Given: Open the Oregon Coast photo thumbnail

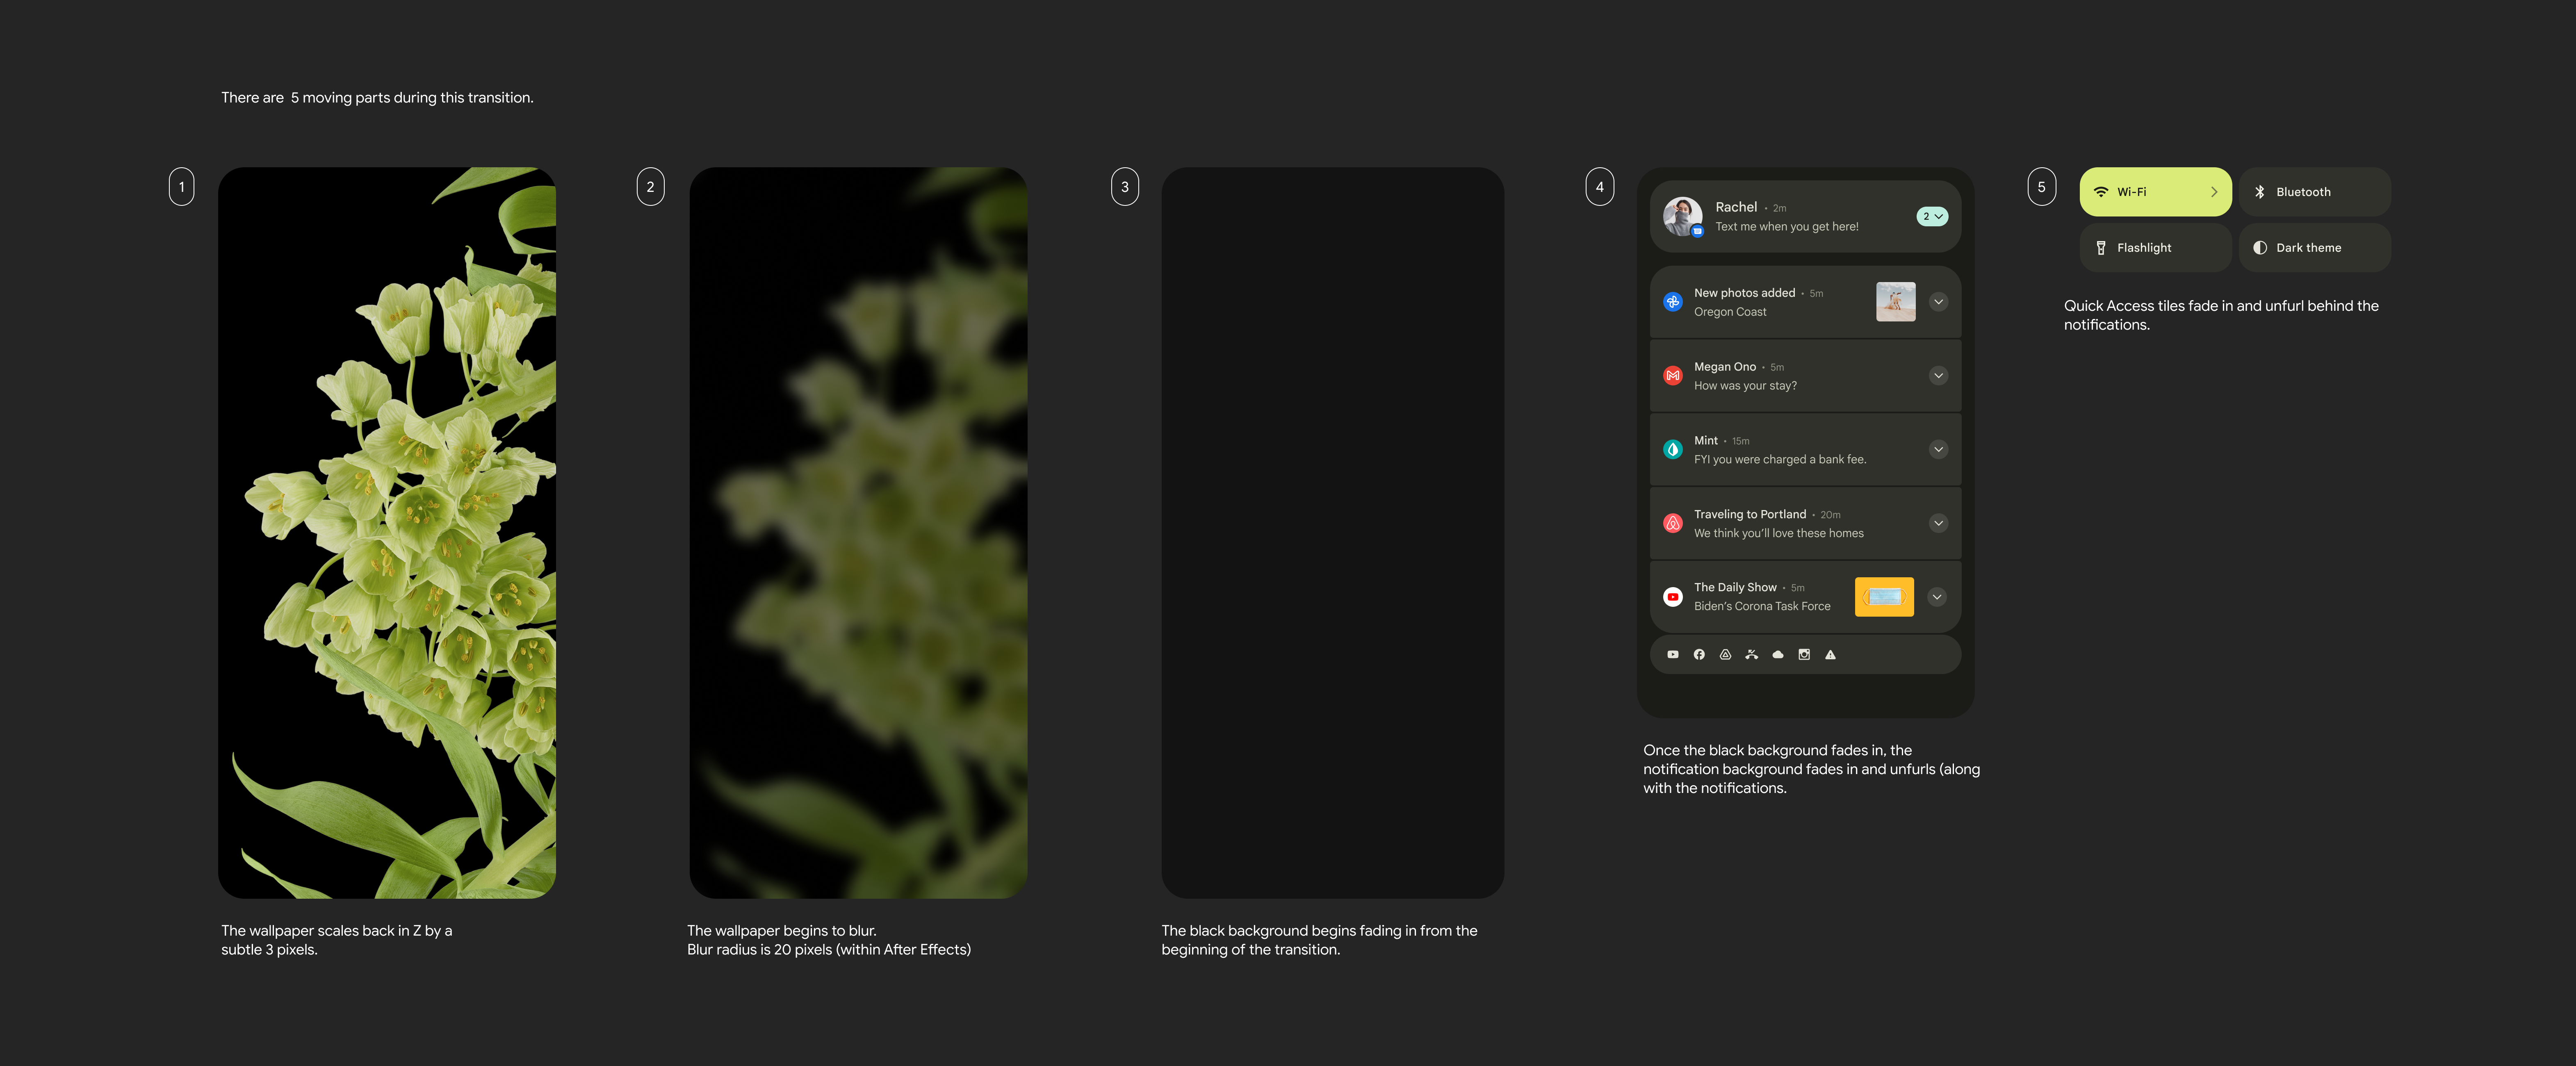Looking at the screenshot, I should tap(1896, 302).
